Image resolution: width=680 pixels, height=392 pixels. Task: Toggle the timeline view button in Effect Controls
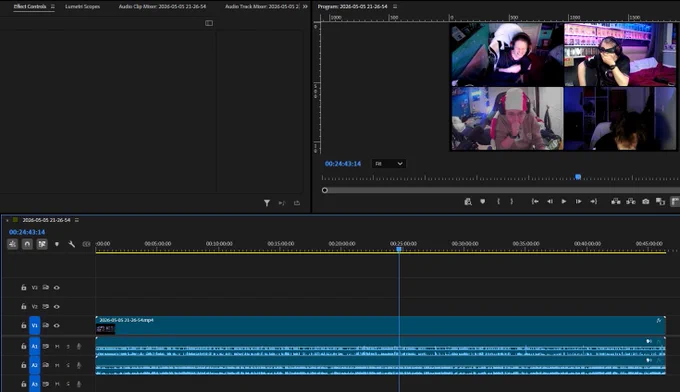coord(209,23)
